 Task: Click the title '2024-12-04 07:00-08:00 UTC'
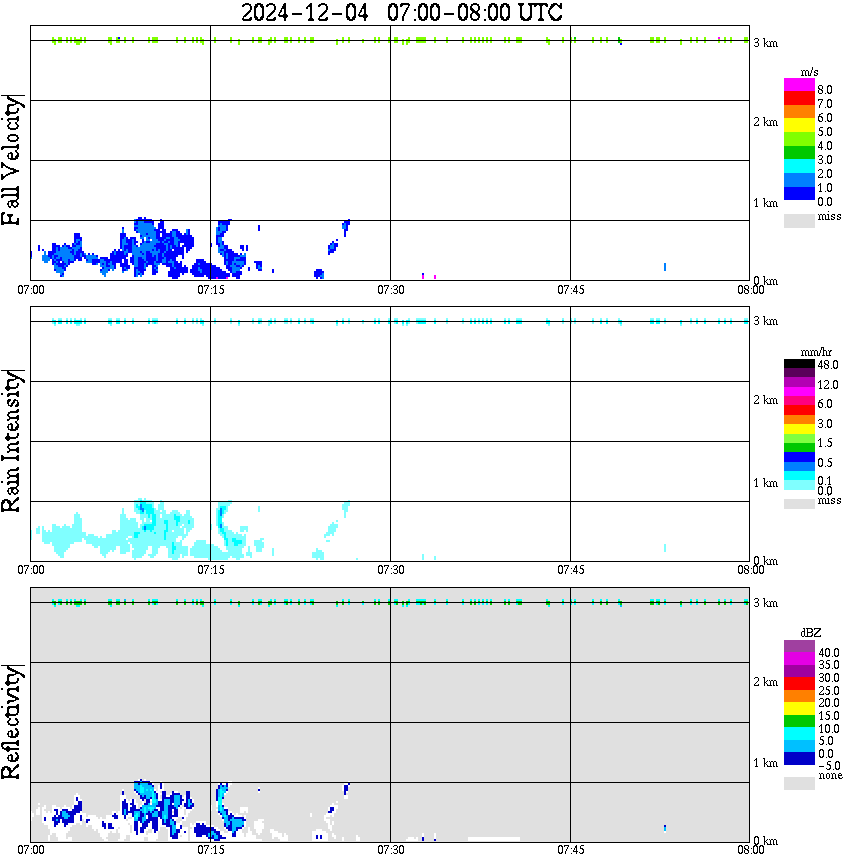[401, 12]
